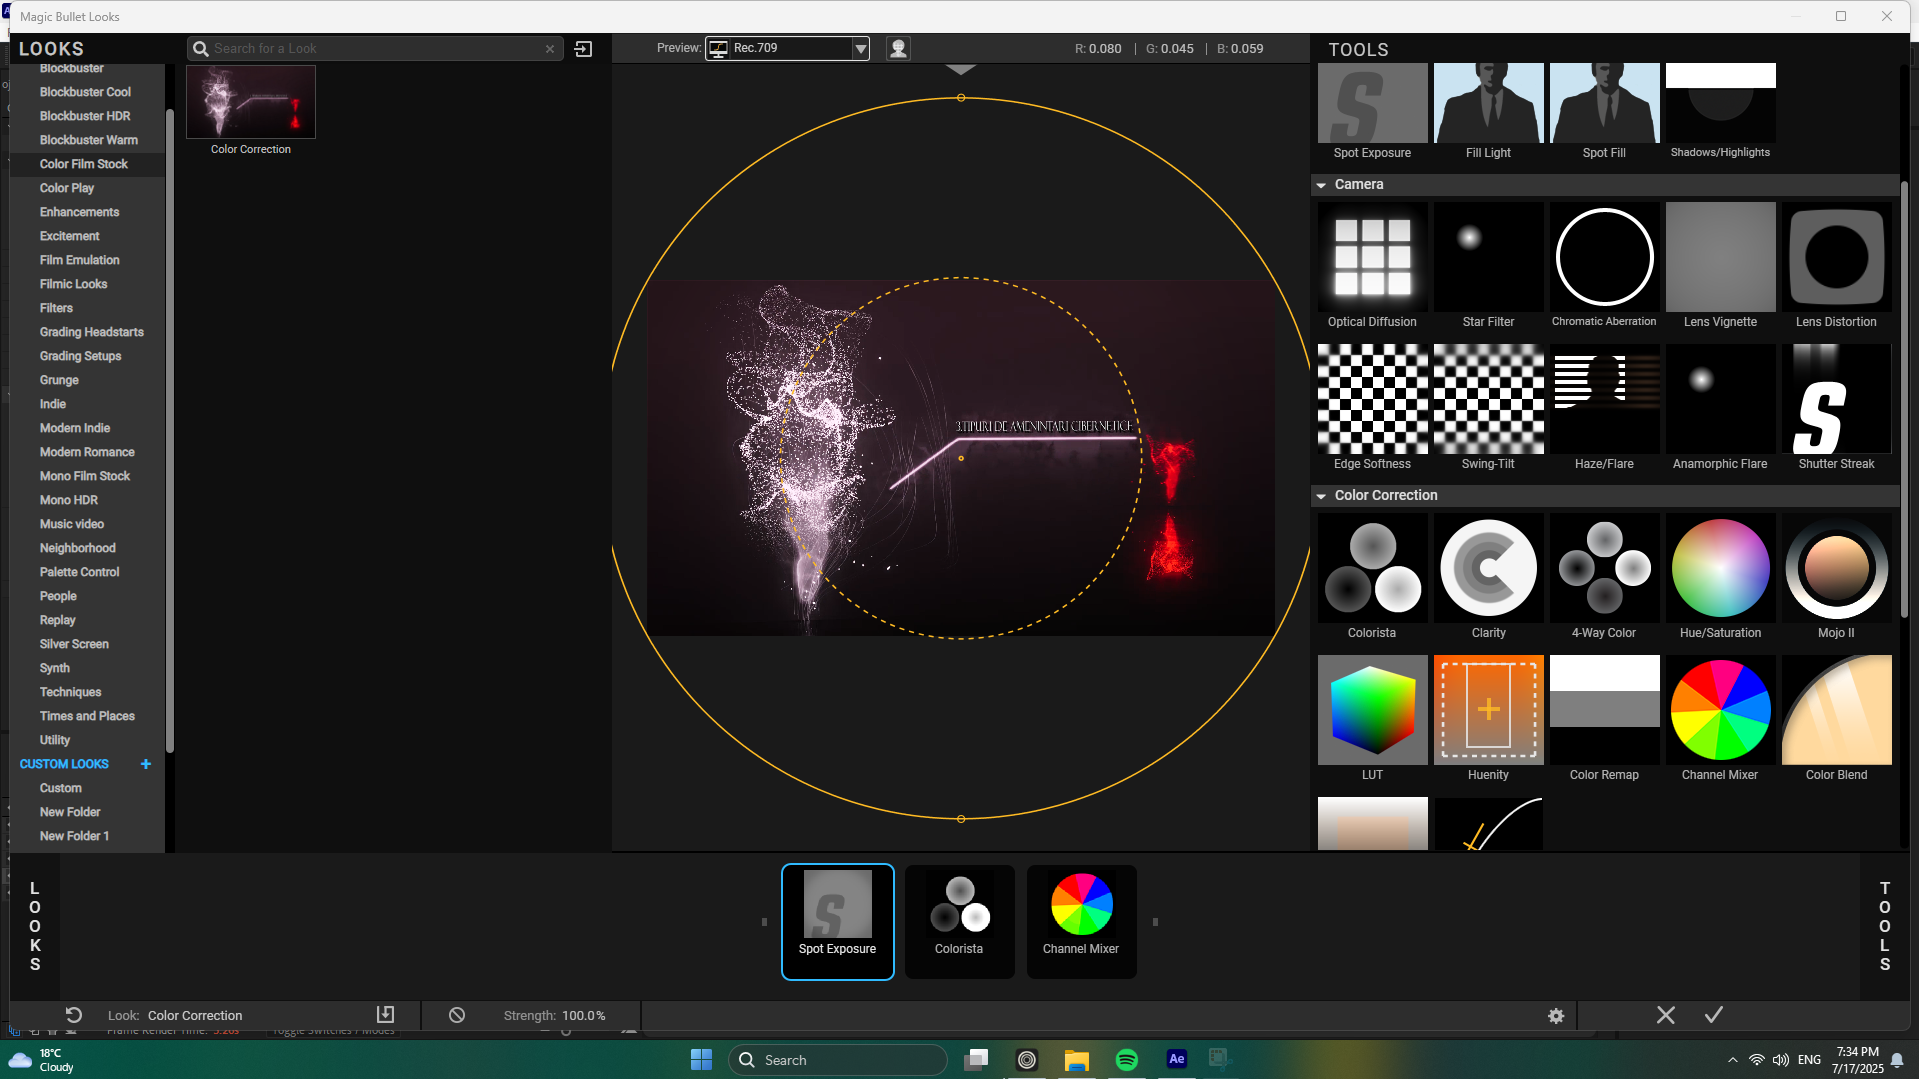This screenshot has width=1919, height=1079.
Task: Select Spot Exposure in the tool chain
Action: (837, 922)
